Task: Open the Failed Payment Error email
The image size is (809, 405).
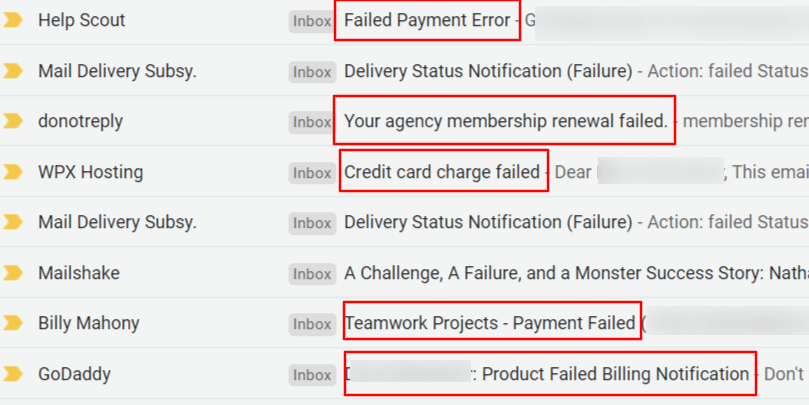Action: pyautogui.click(x=427, y=20)
